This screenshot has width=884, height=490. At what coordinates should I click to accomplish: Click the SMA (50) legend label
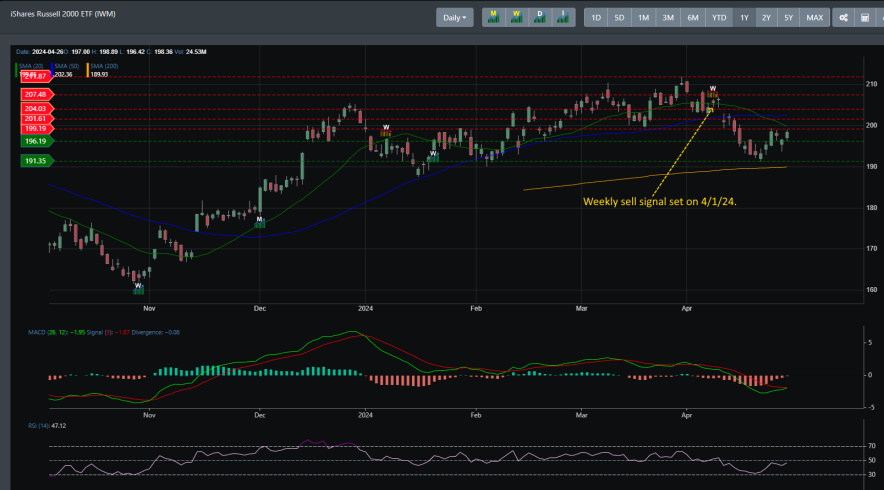pos(67,66)
